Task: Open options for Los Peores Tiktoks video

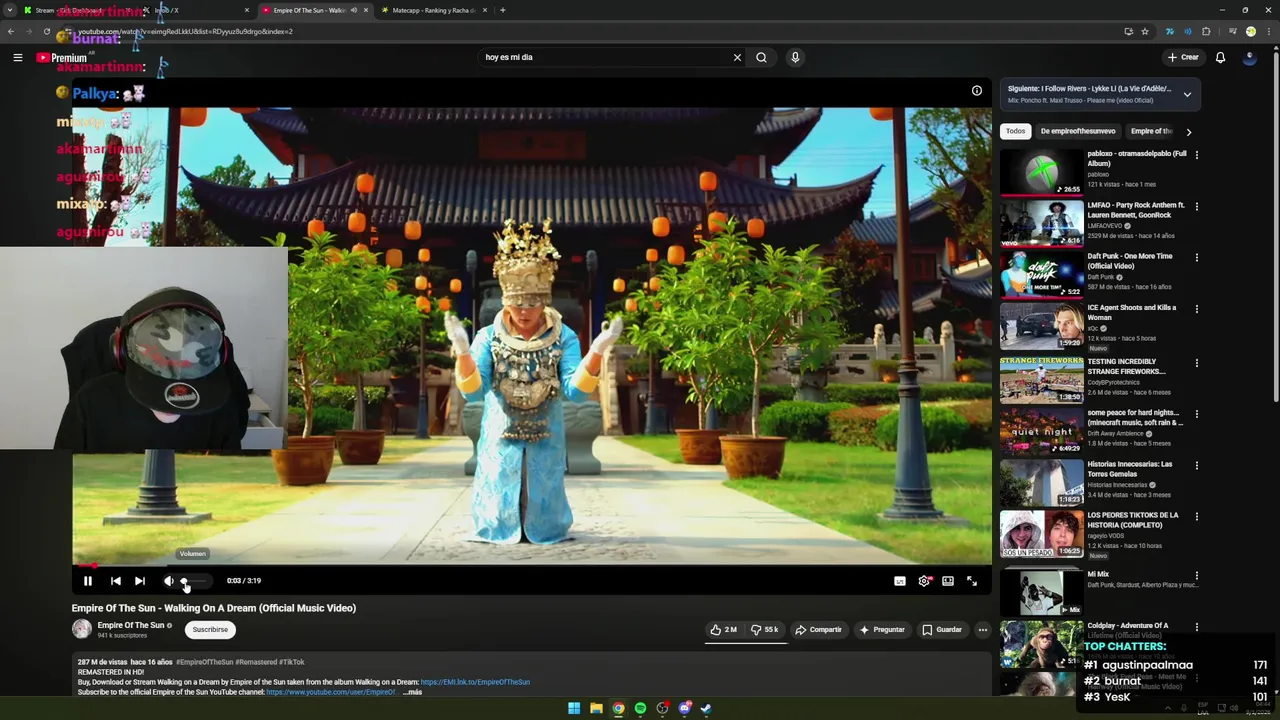Action: [x=1196, y=516]
